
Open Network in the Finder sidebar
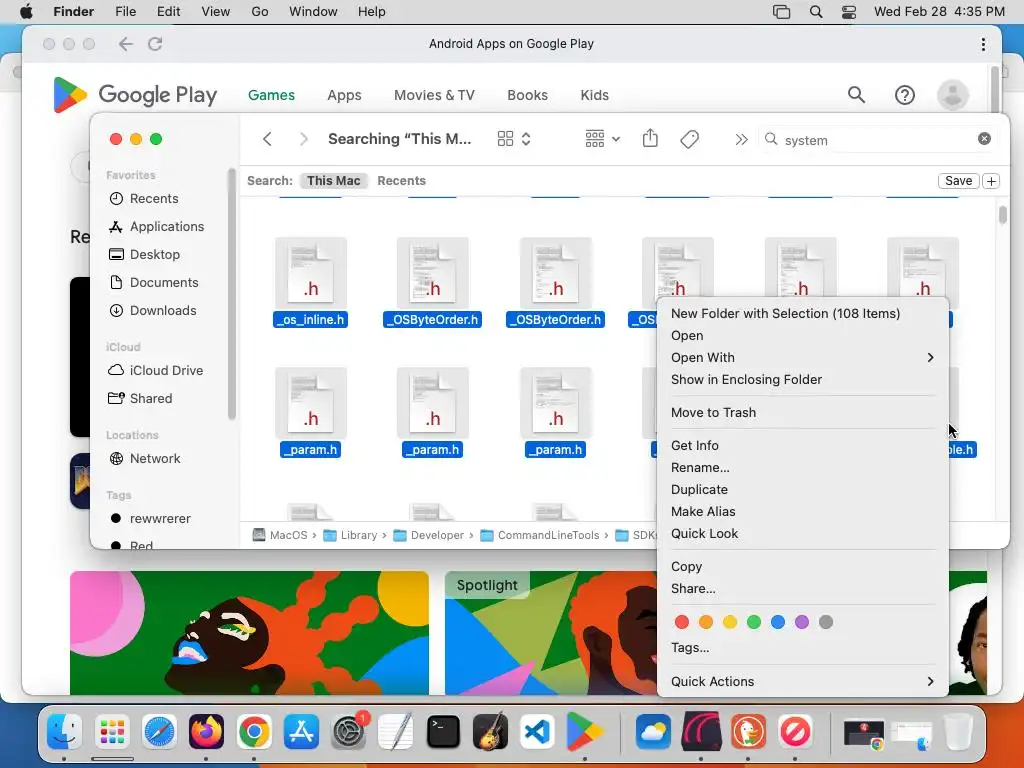coord(155,458)
